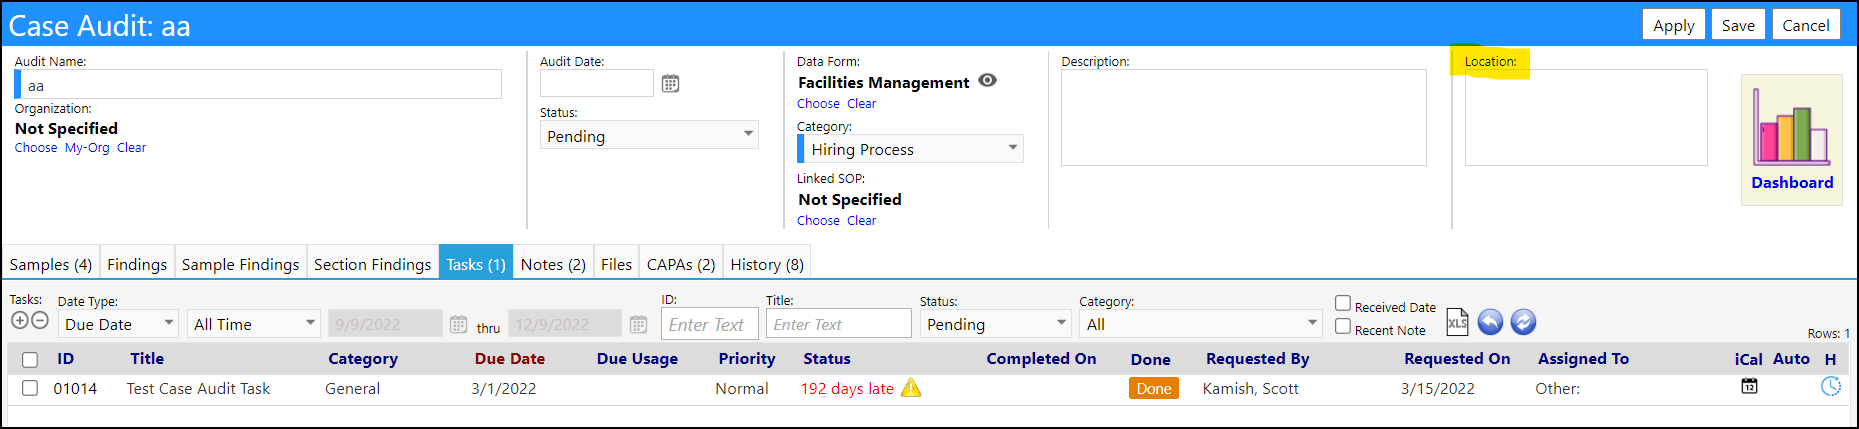Viewport: 1859px width, 429px height.
Task: Export tasks to XLS file
Action: coord(1457,322)
